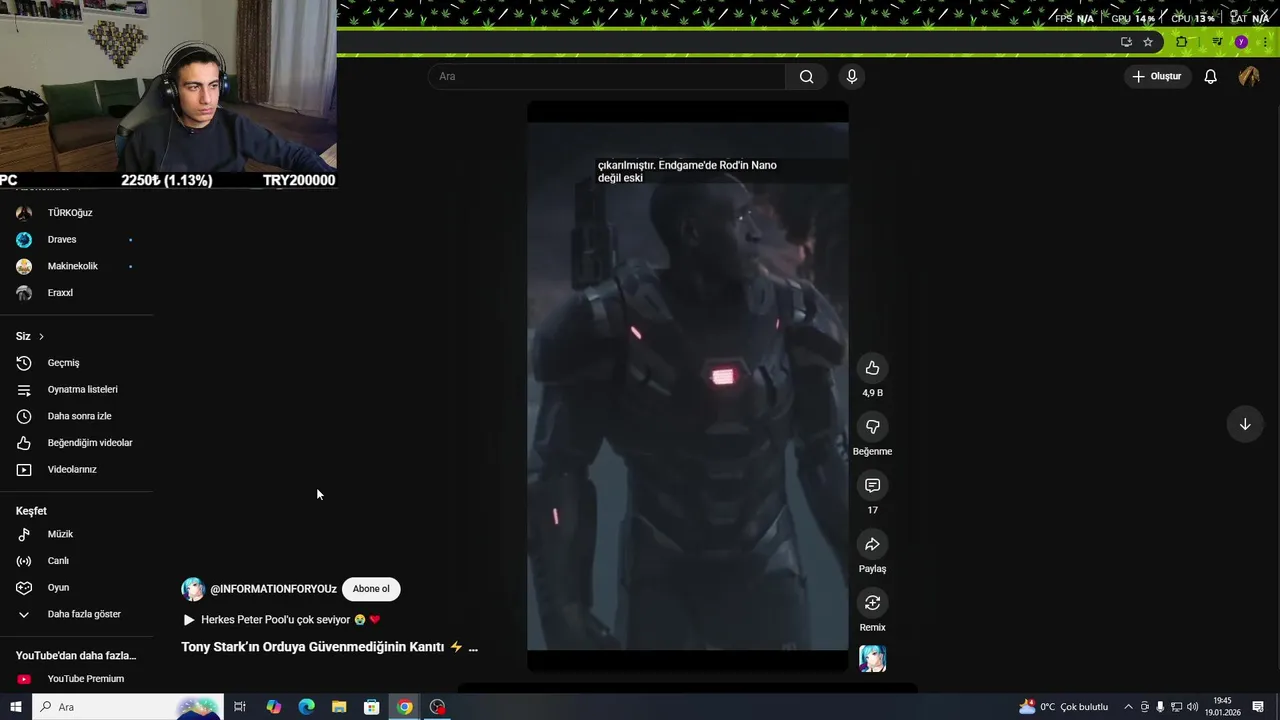Open weather widget '0°C Çok bulutlu'

pos(1063,707)
